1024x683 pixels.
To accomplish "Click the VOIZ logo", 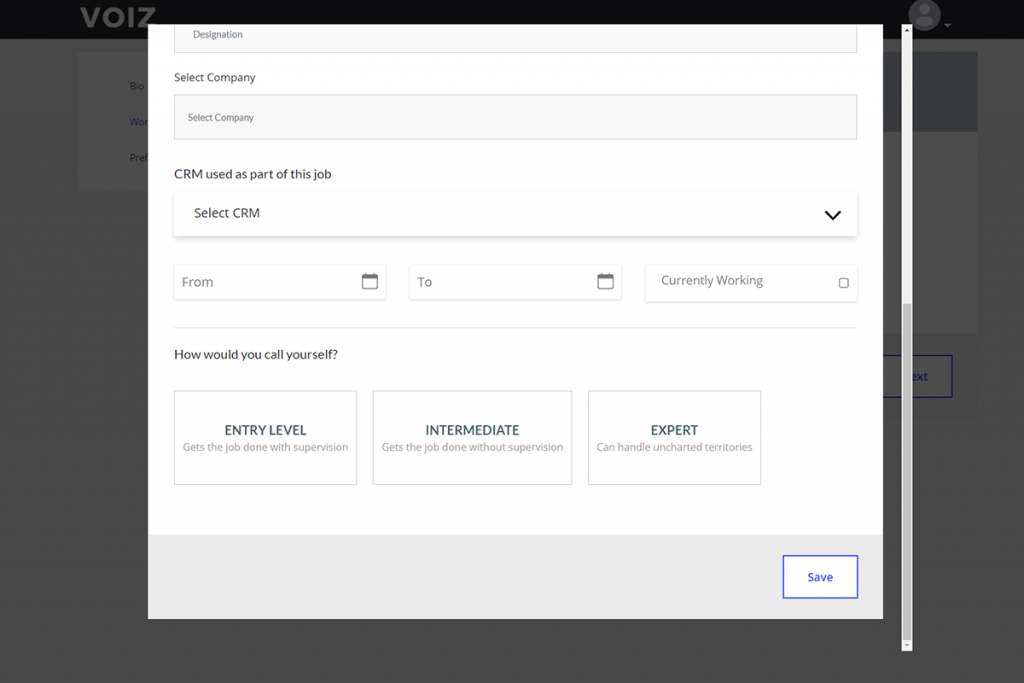I will click(x=118, y=18).
